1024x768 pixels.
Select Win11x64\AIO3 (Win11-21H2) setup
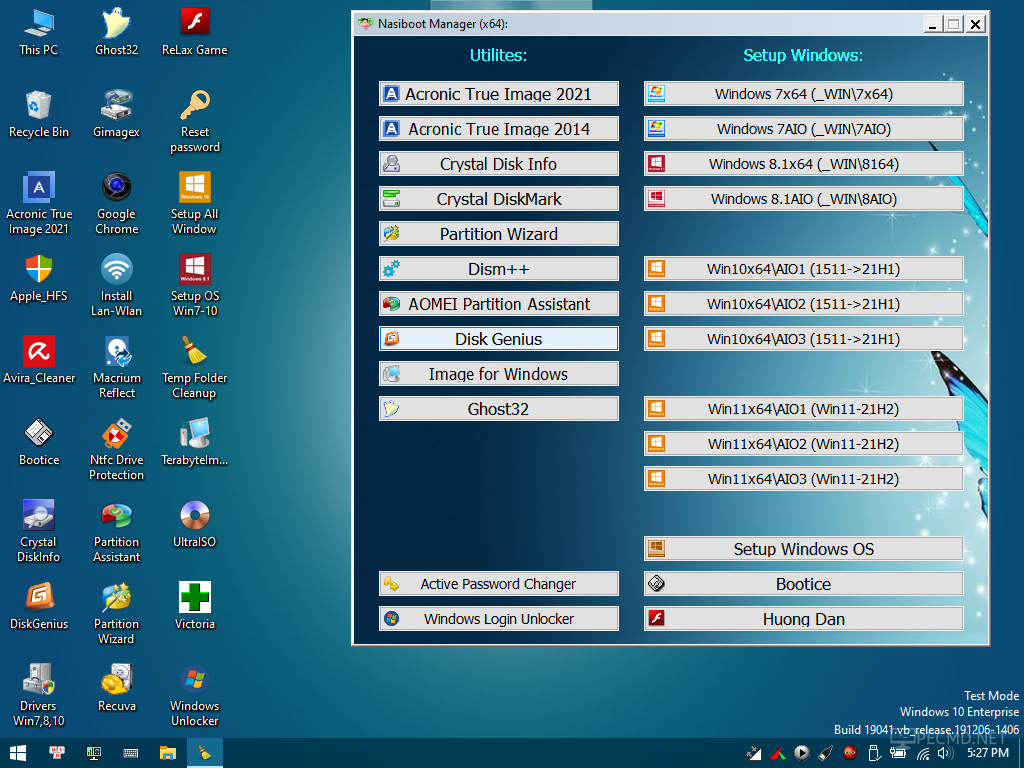[803, 479]
